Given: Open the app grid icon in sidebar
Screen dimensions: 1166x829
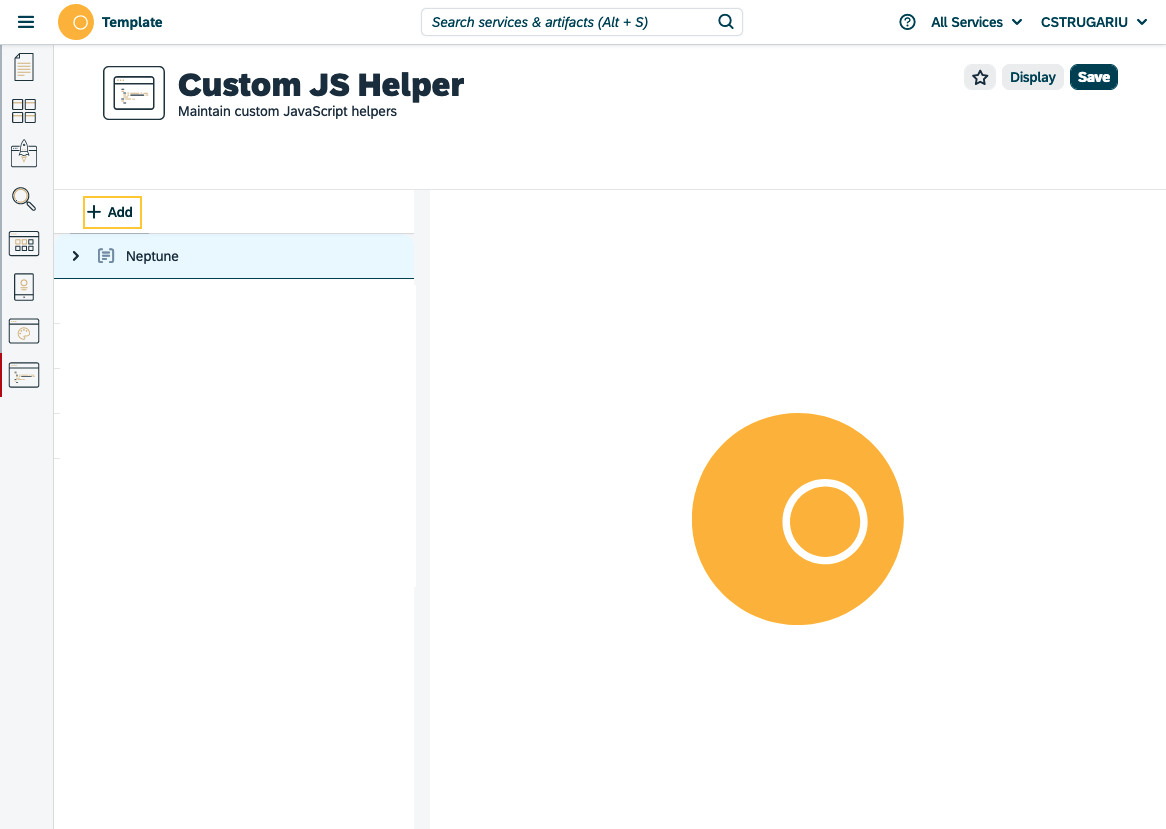Looking at the screenshot, I should coord(23,243).
